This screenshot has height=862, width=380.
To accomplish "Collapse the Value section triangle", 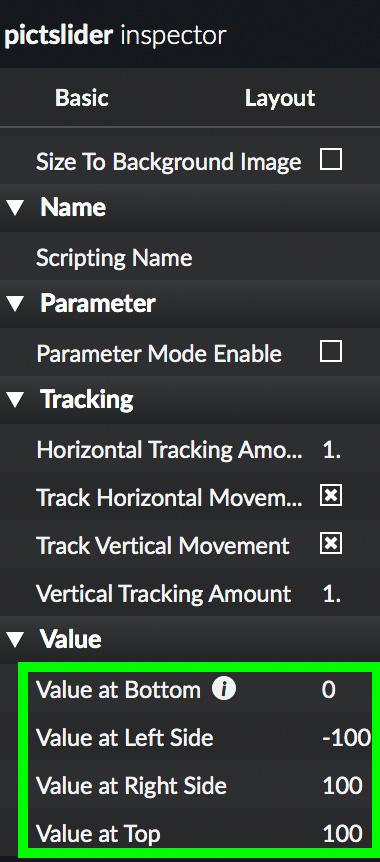I will tap(15, 639).
